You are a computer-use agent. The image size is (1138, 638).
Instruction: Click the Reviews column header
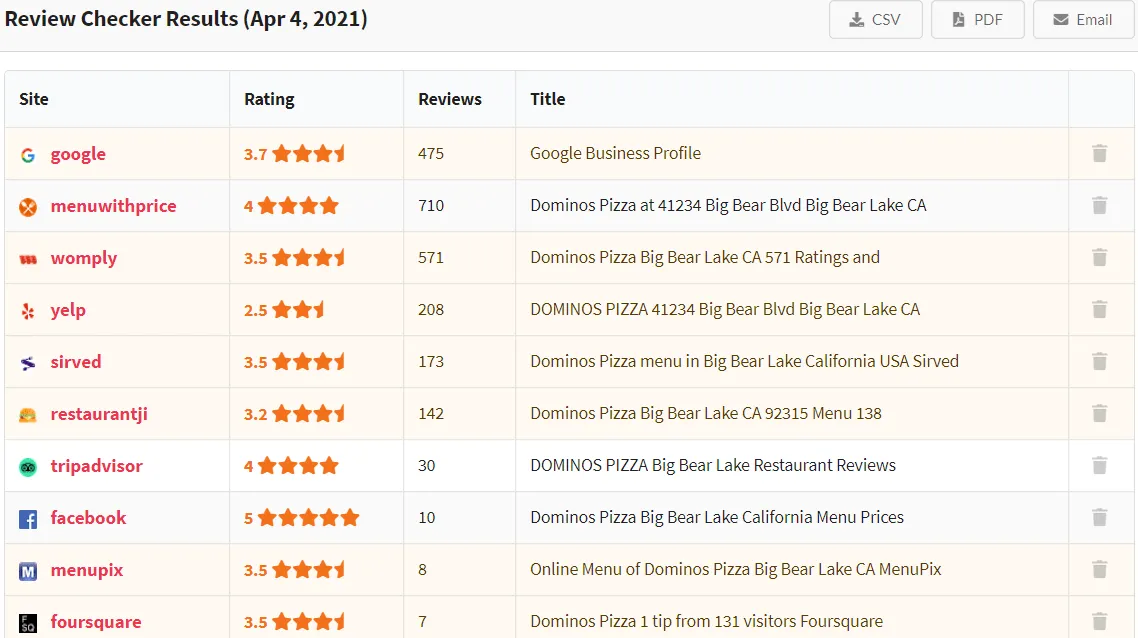click(449, 99)
